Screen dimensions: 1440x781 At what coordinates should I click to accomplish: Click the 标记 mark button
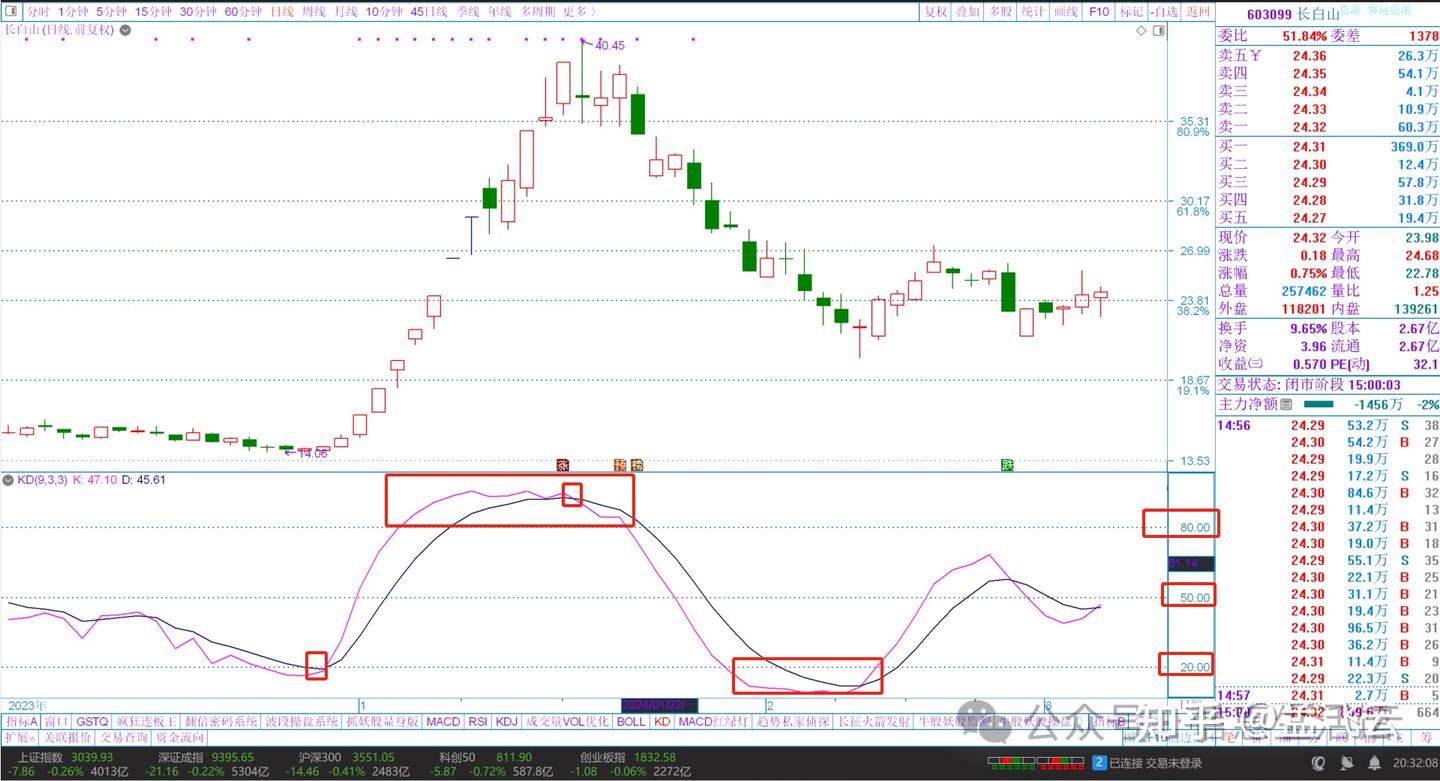(x=1131, y=12)
